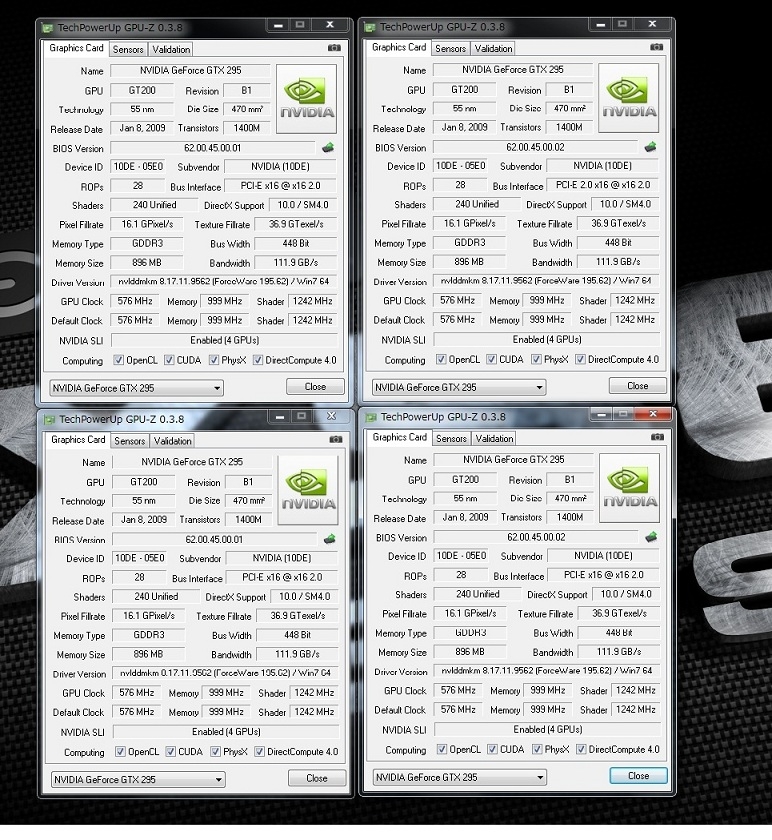Toggle OpenCL checkbox in upper-left GPU-Z window
Viewport: 772px width, 840px height.
(118, 360)
